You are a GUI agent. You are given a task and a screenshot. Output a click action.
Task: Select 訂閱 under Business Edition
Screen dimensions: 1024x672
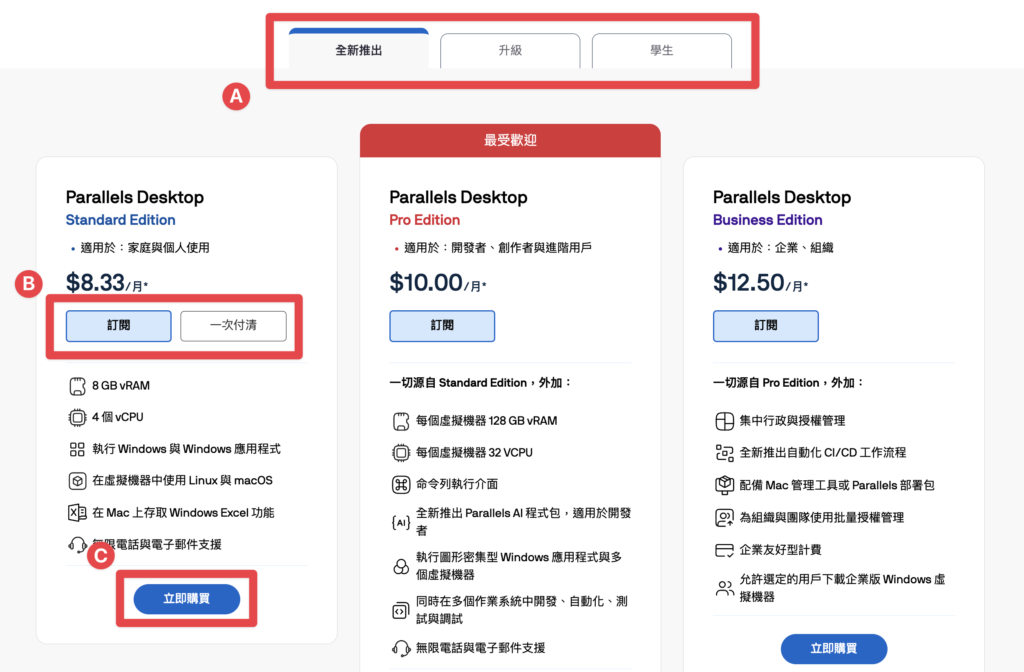click(765, 325)
